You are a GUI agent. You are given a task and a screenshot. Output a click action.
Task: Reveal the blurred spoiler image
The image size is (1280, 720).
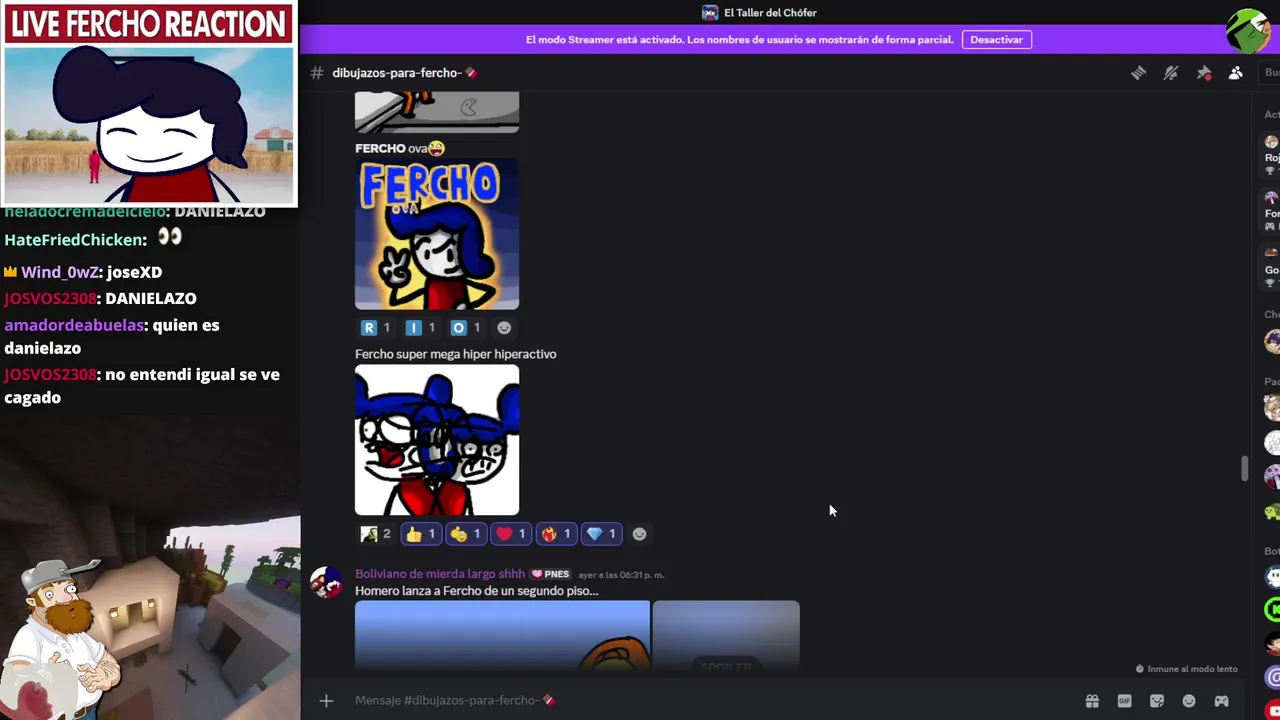[x=726, y=635]
